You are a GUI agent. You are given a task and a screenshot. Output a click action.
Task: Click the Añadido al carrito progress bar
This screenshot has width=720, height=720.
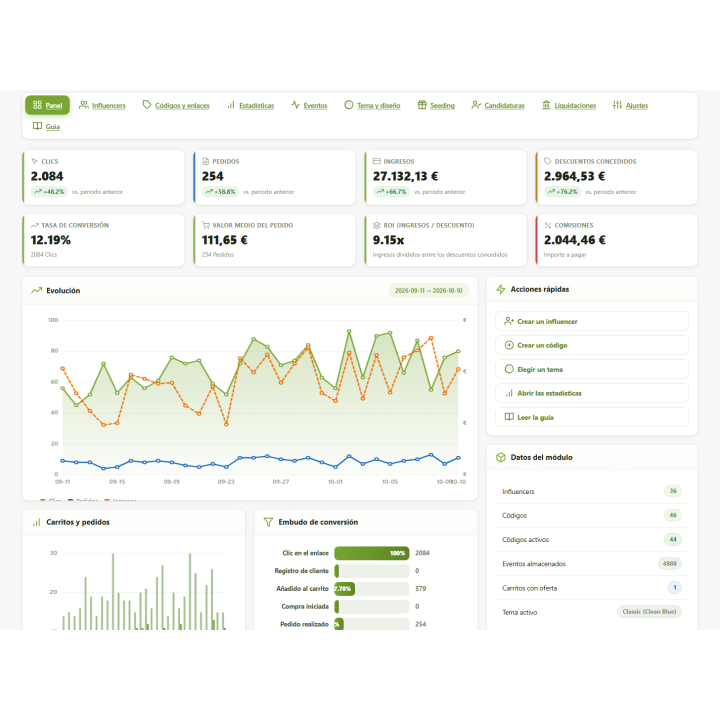pos(371,589)
